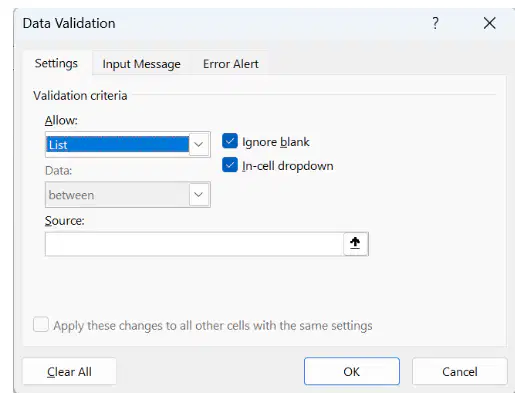
Task: Select the highlighted List value in Allow
Action: click(x=117, y=144)
